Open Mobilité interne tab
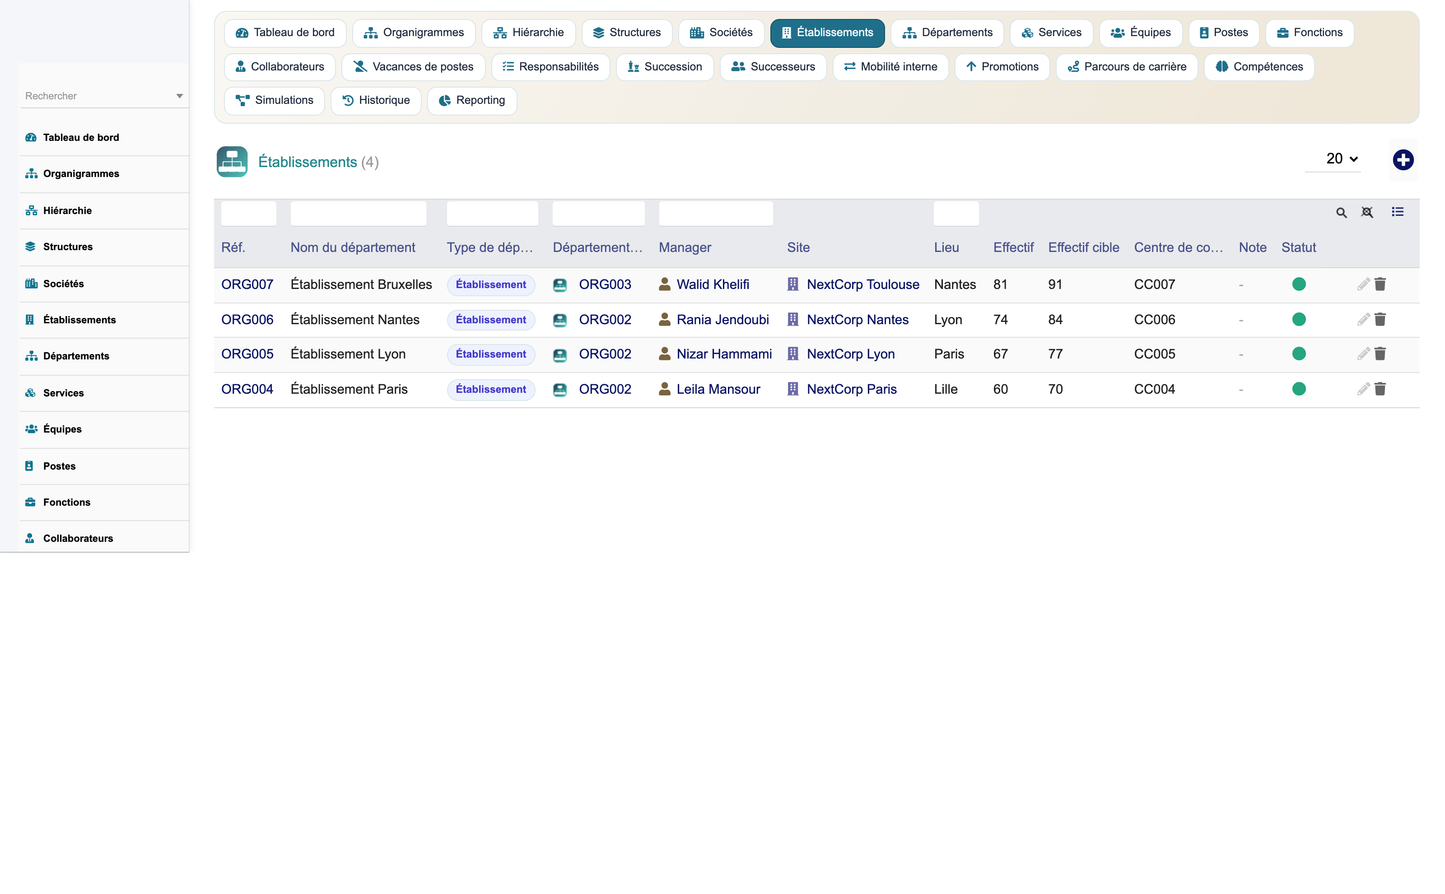 click(890, 67)
